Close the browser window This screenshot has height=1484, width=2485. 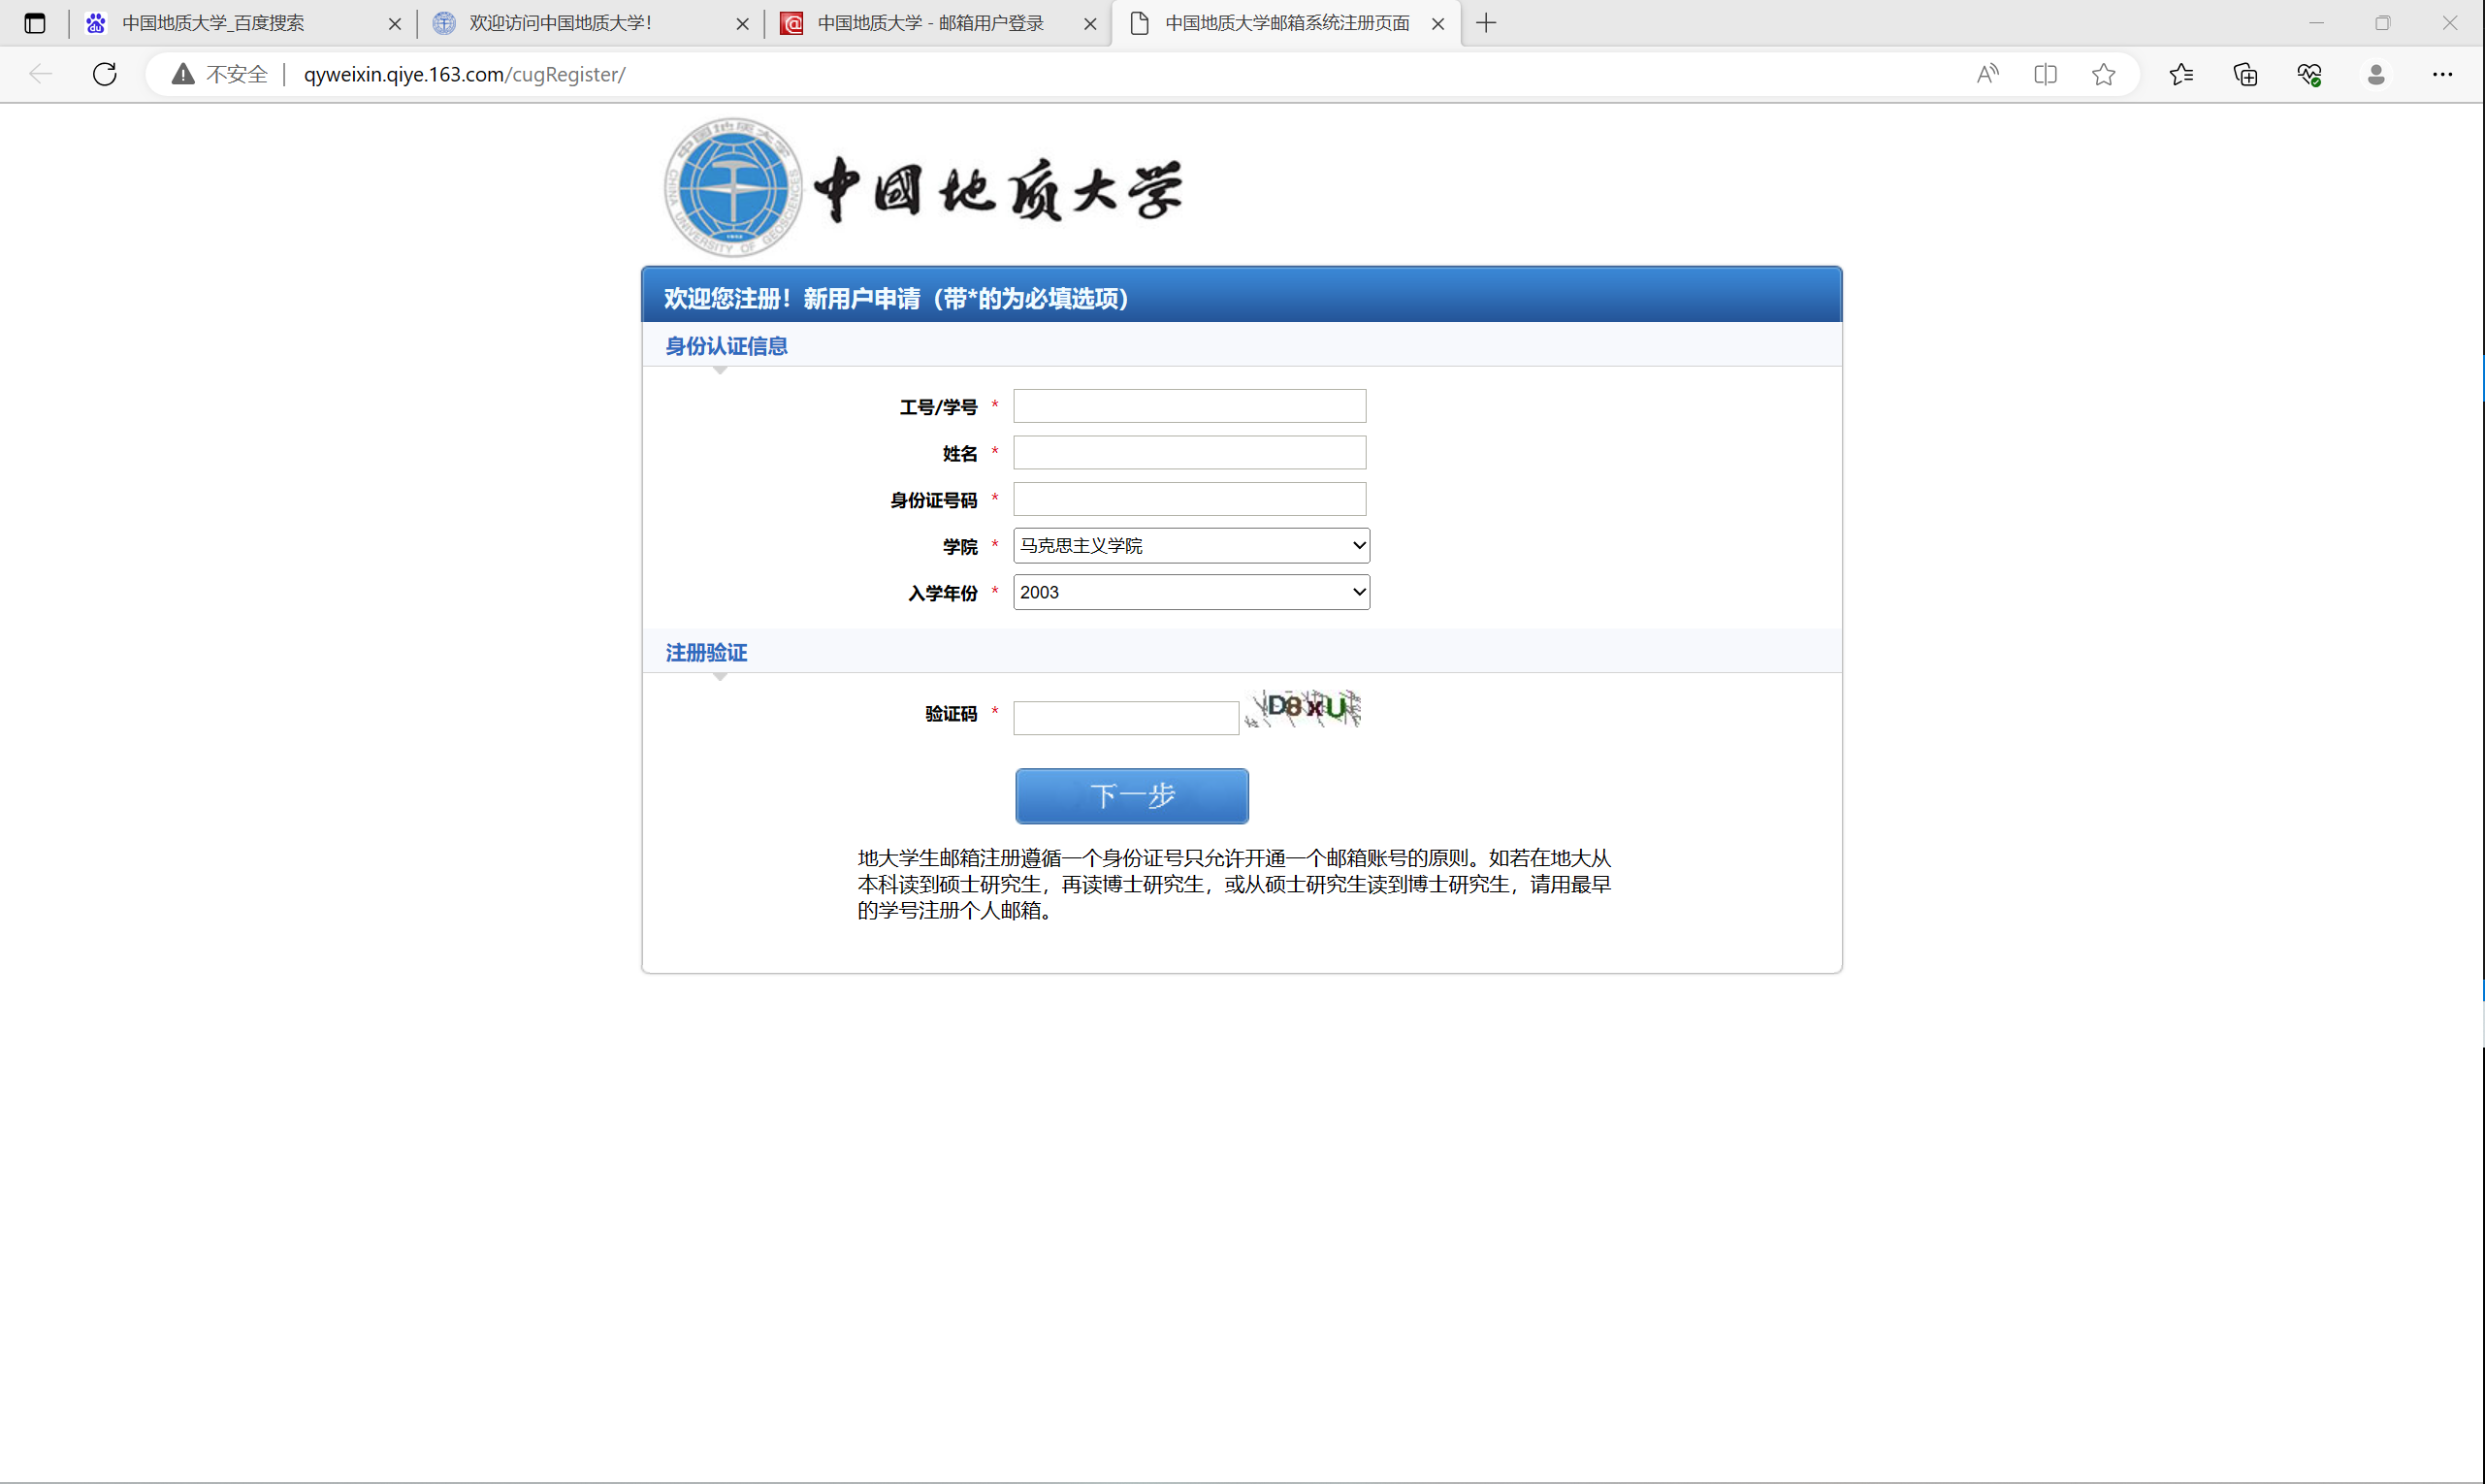click(2449, 23)
